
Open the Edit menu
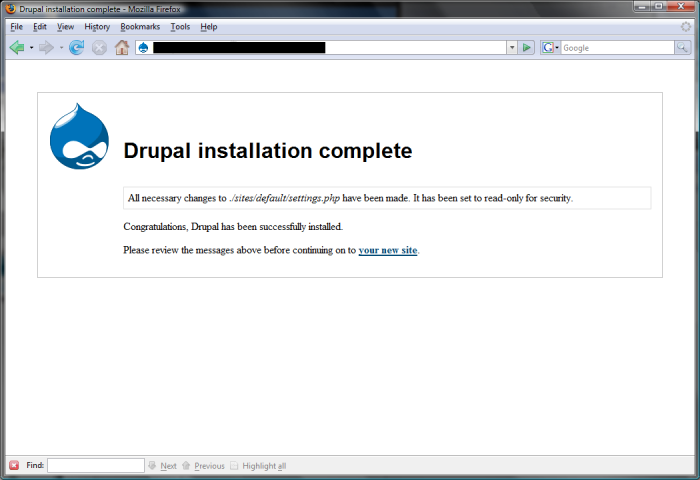point(40,27)
